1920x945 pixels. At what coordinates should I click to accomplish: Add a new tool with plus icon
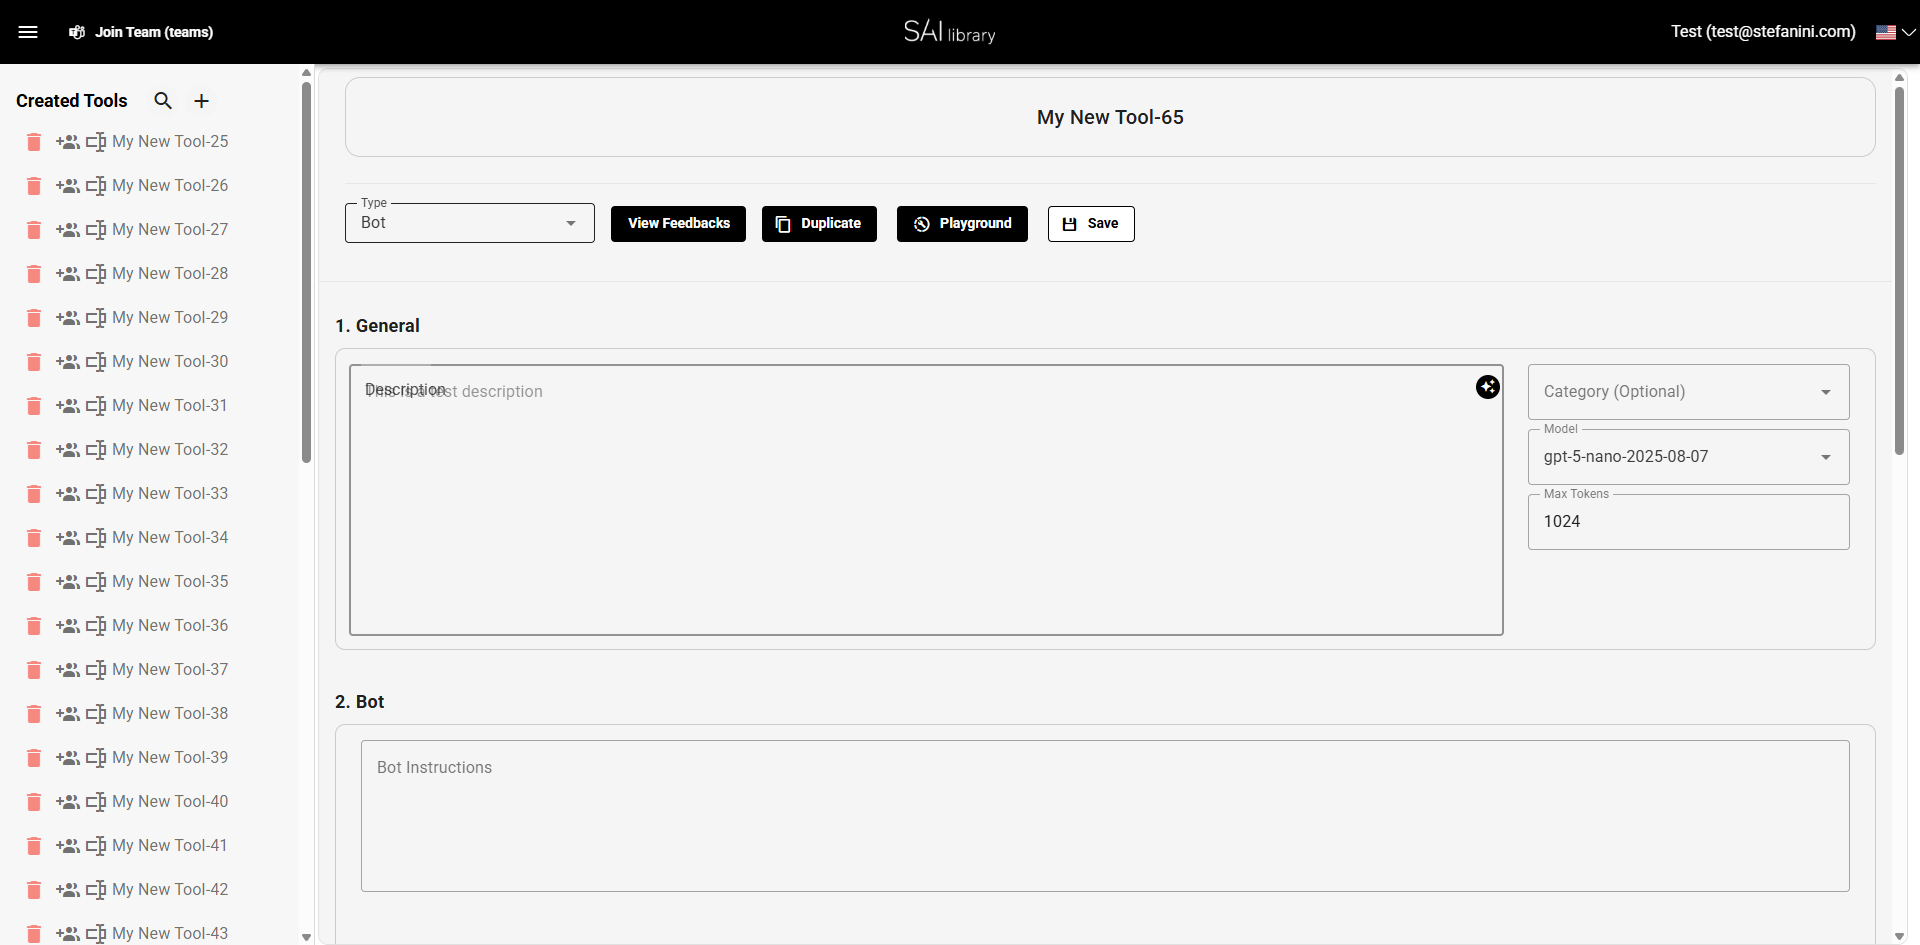click(201, 101)
